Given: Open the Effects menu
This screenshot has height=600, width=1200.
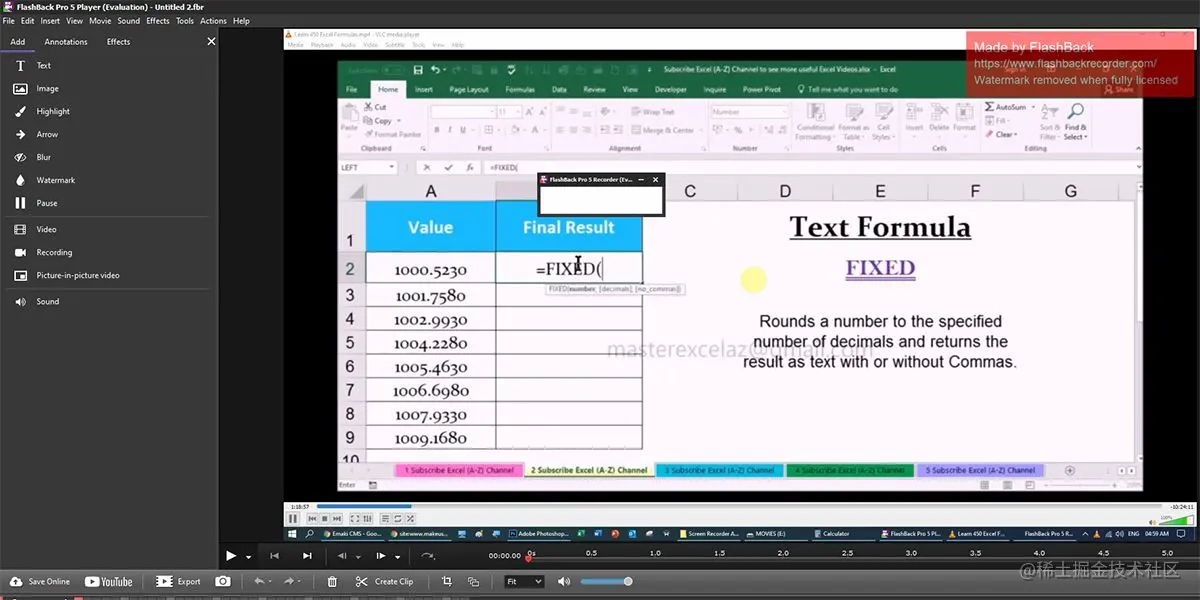Looking at the screenshot, I should pyautogui.click(x=158, y=21).
